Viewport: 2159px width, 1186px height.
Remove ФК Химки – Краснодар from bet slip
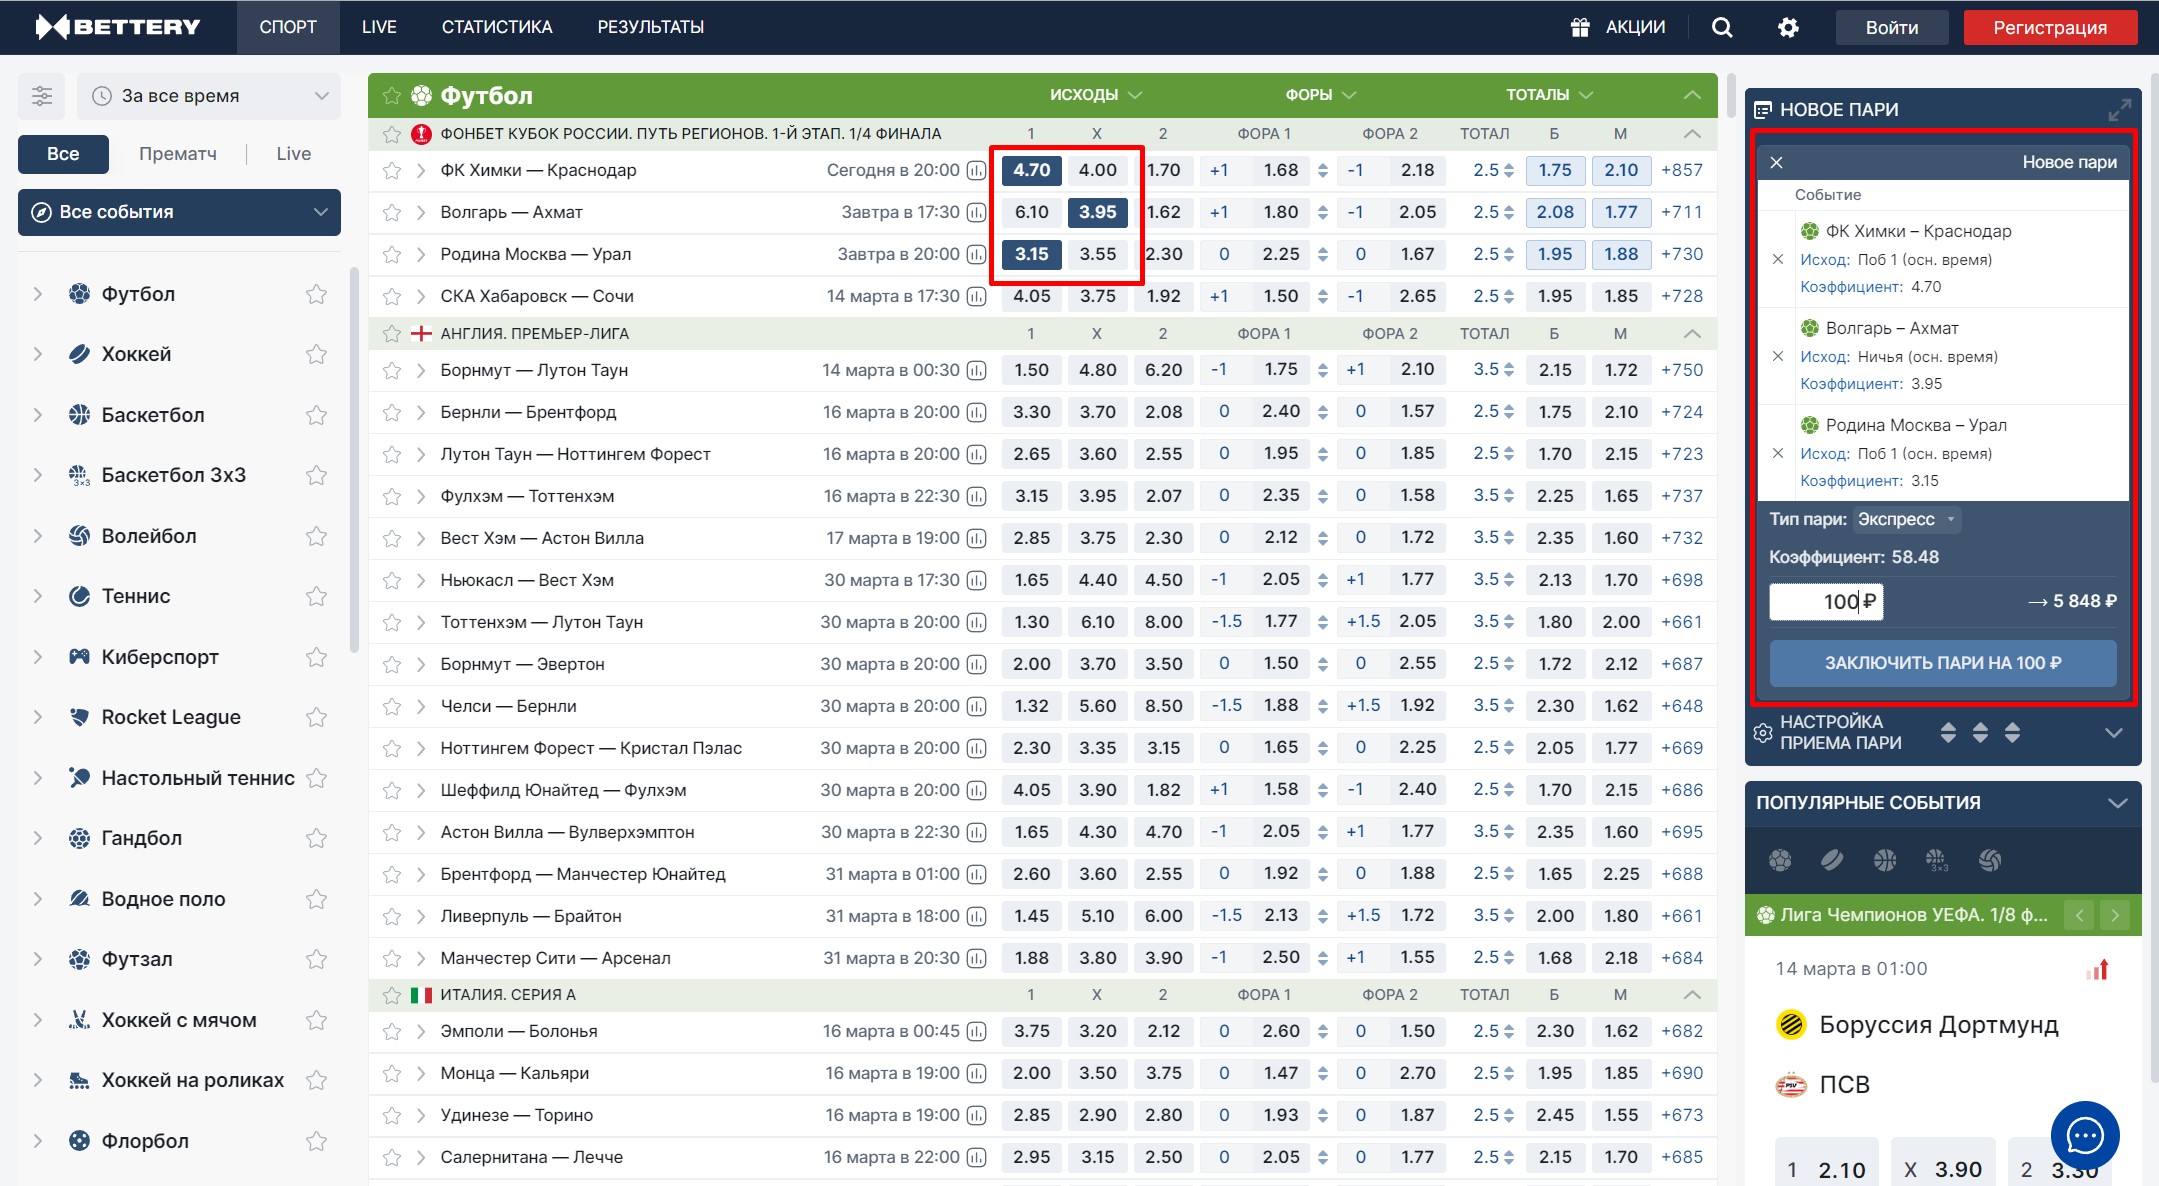(1778, 259)
